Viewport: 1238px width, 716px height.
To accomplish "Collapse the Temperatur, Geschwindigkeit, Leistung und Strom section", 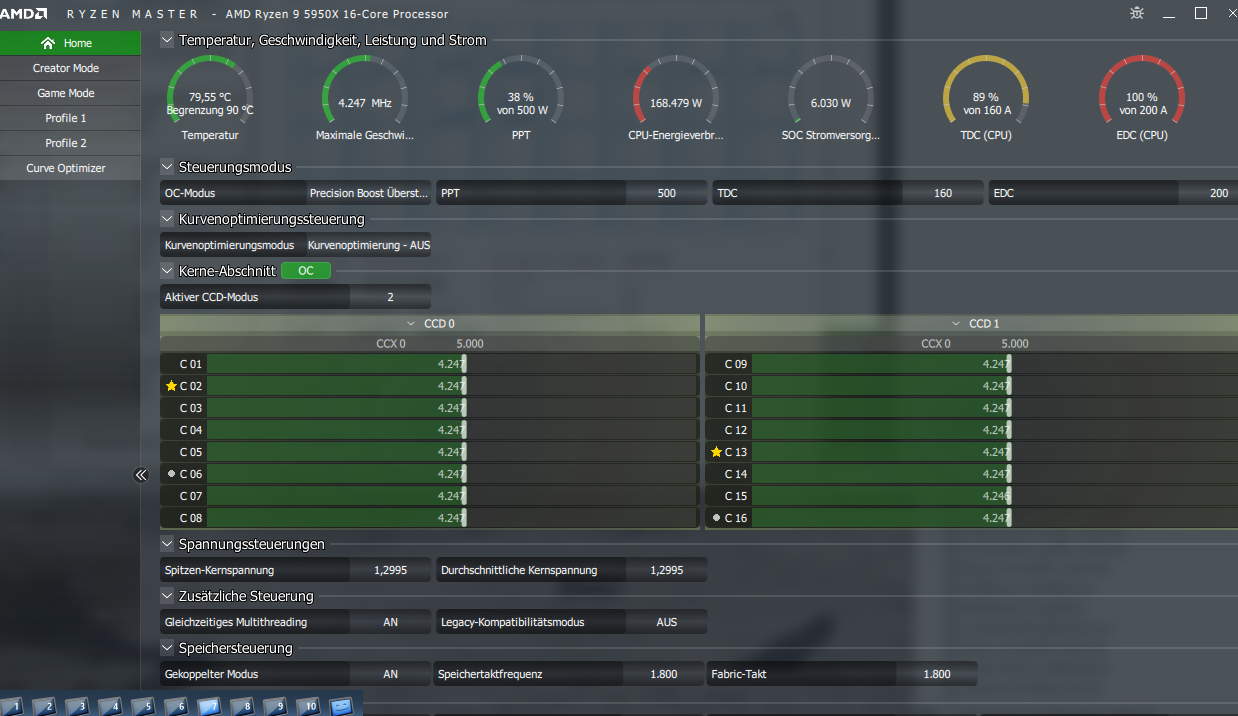I will point(167,40).
